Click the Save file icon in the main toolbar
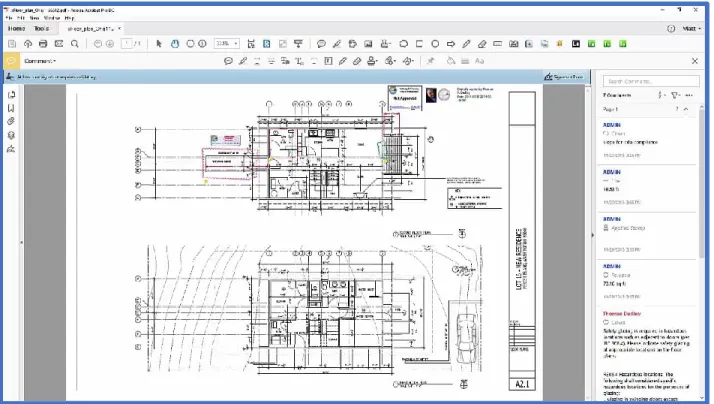The height and width of the screenshot is (404, 714). pyautogui.click(x=12, y=44)
